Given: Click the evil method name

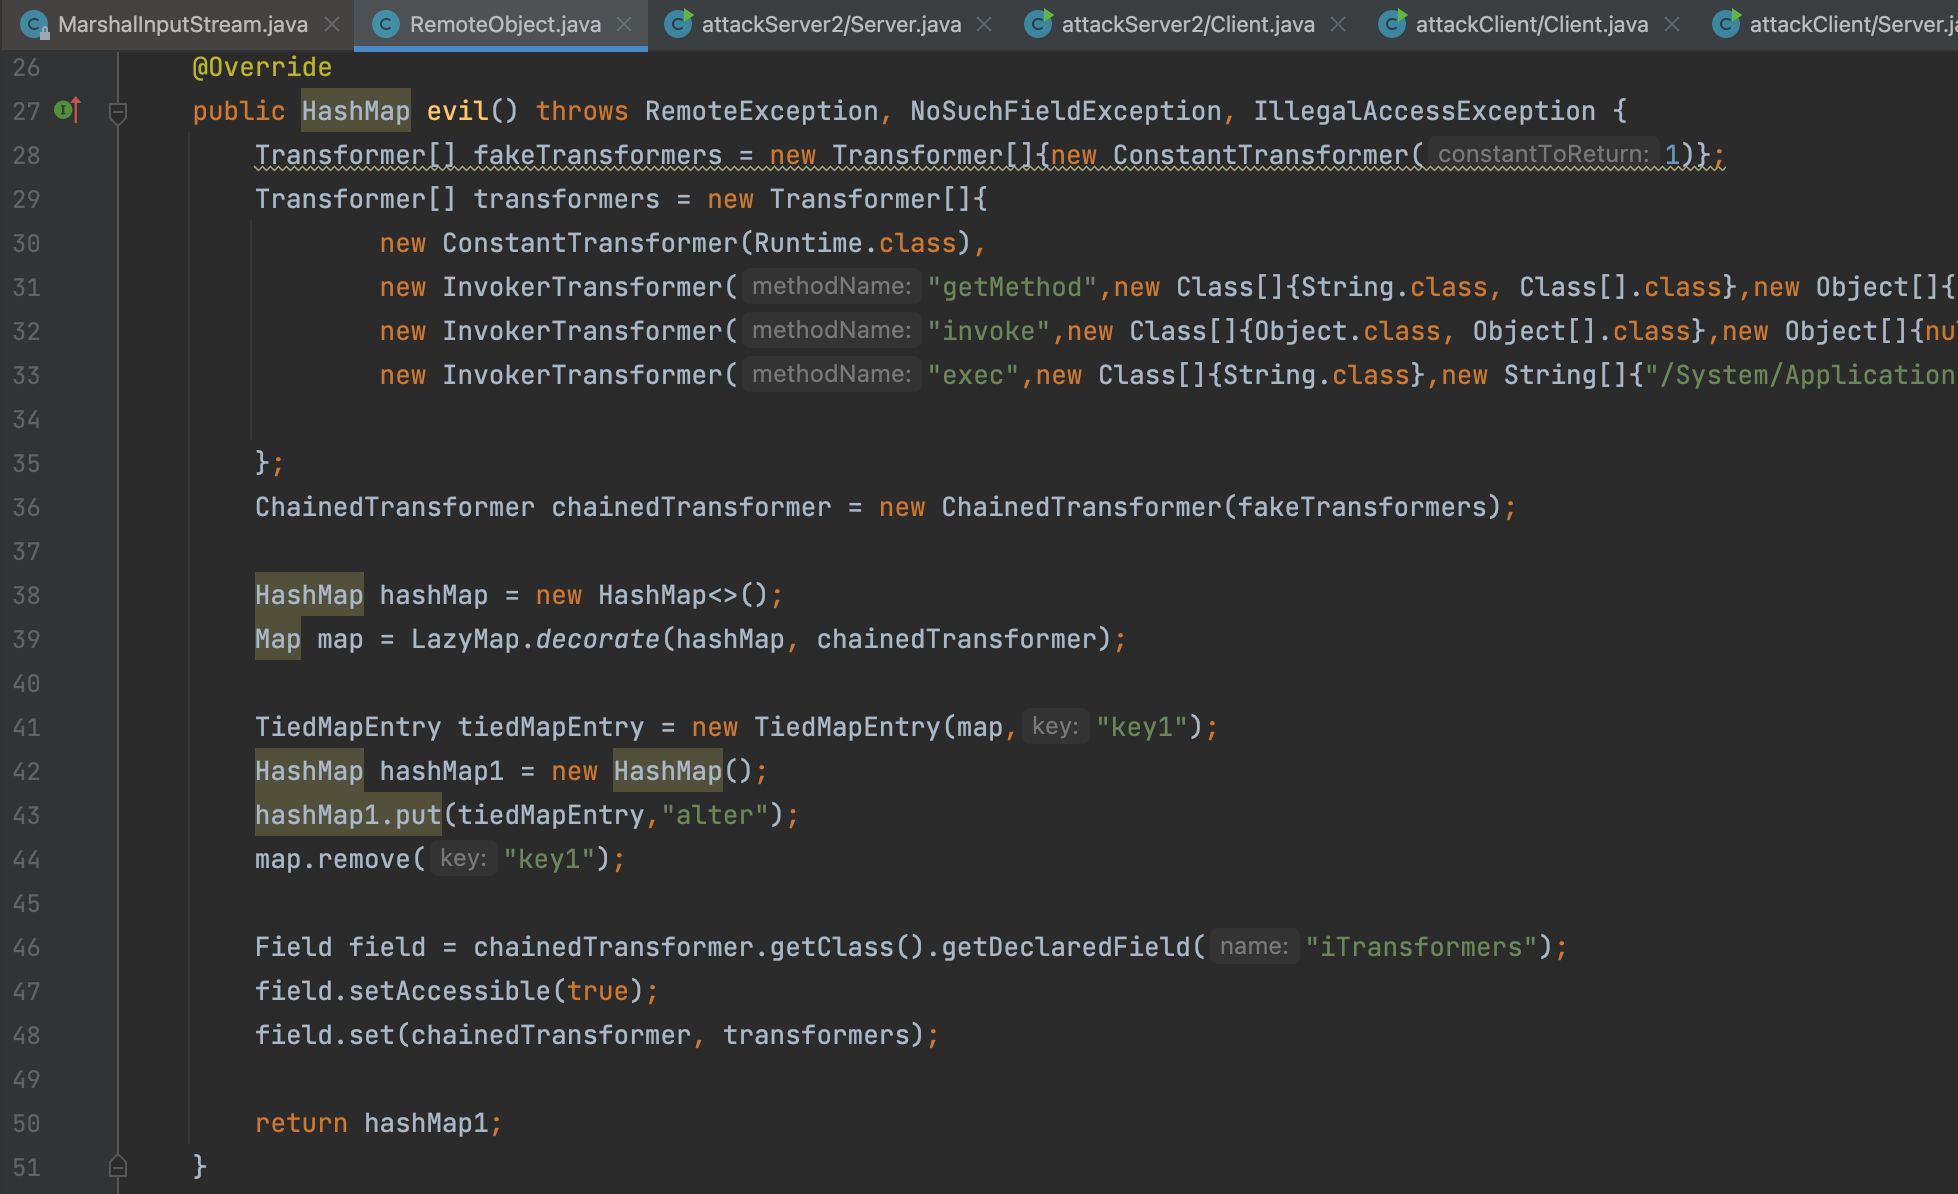Looking at the screenshot, I should coord(457,111).
